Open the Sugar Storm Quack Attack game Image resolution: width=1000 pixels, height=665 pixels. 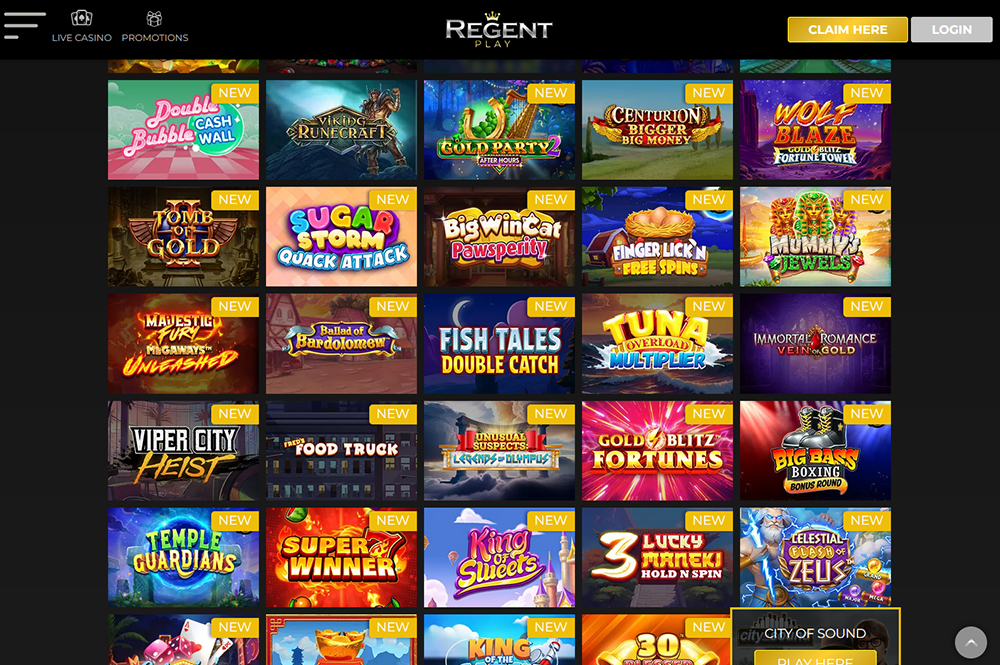click(x=341, y=237)
